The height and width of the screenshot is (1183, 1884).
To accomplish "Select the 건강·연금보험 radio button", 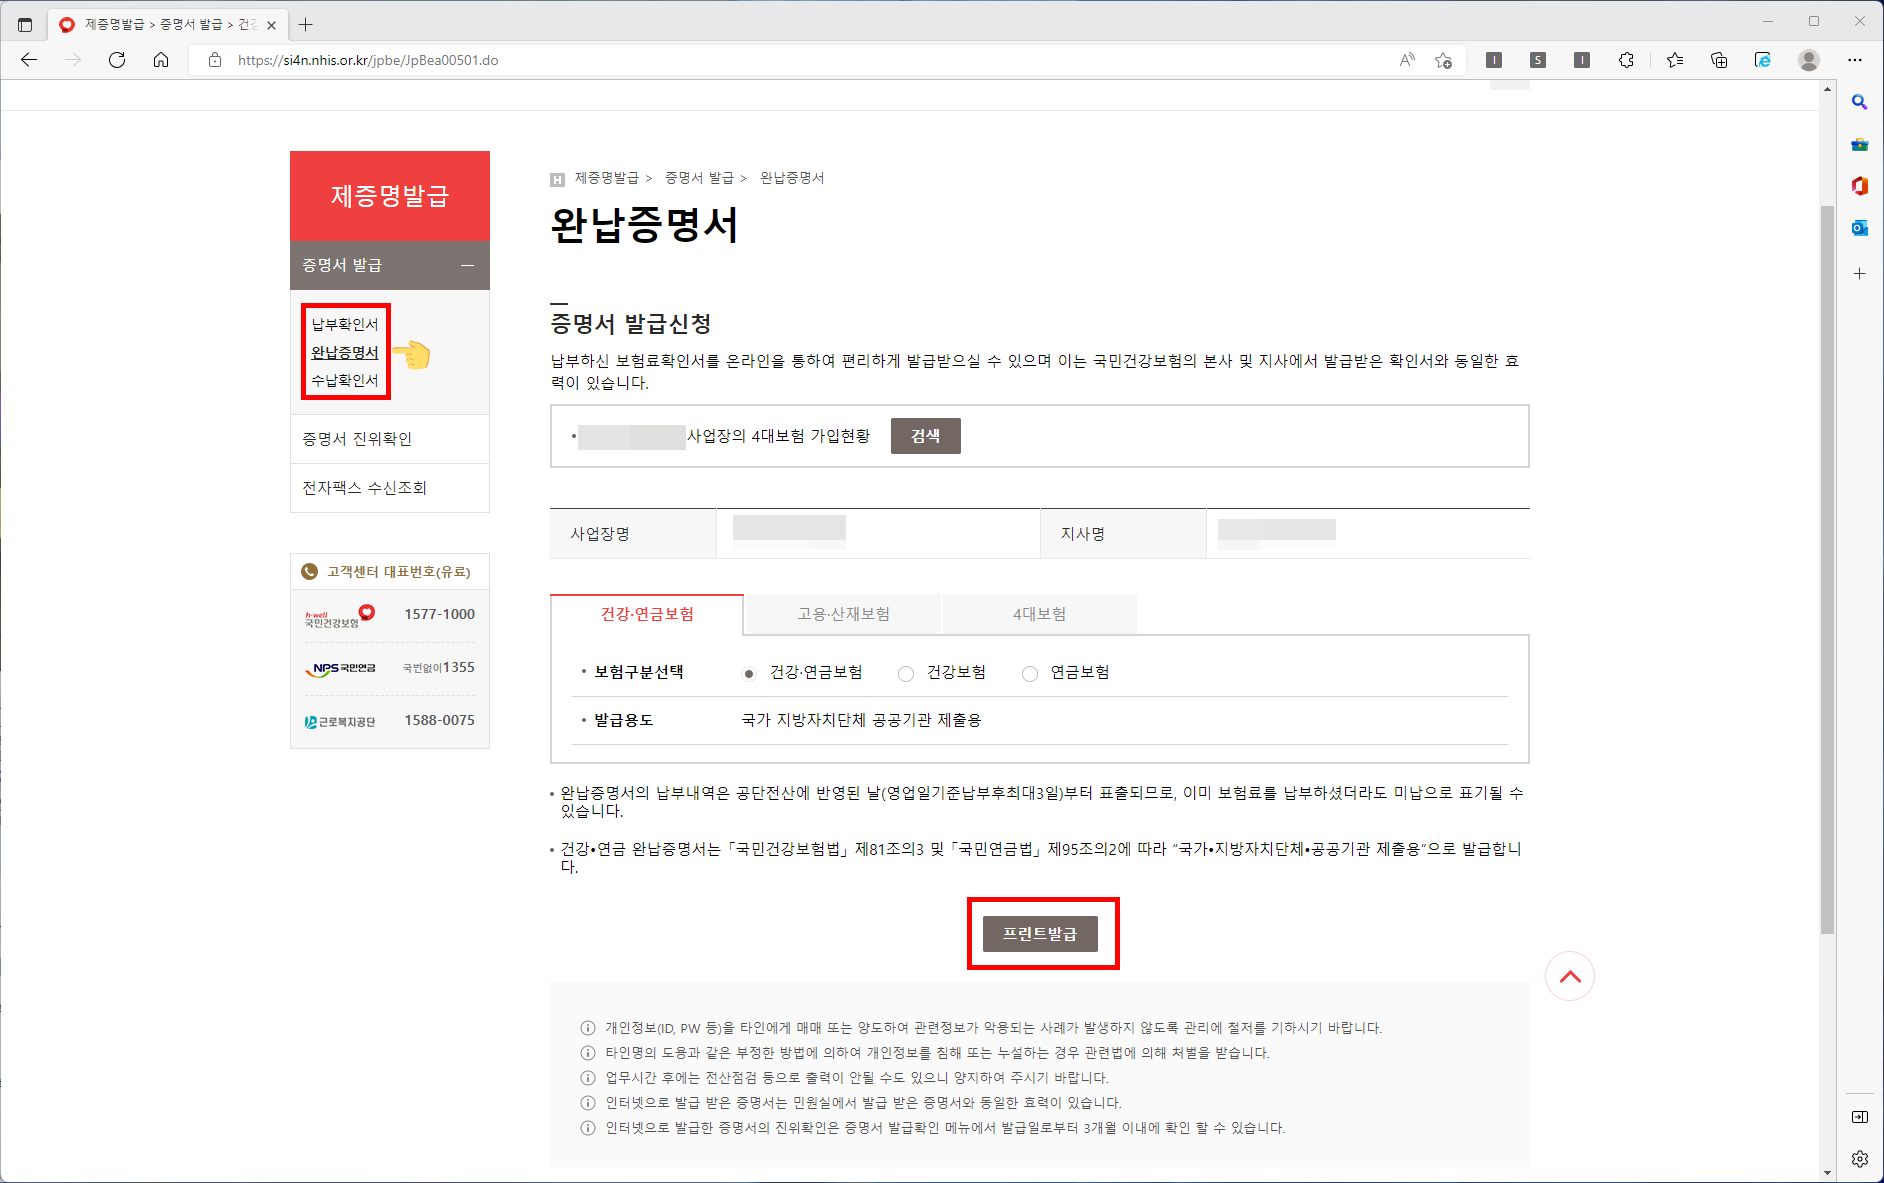I will [x=749, y=674].
